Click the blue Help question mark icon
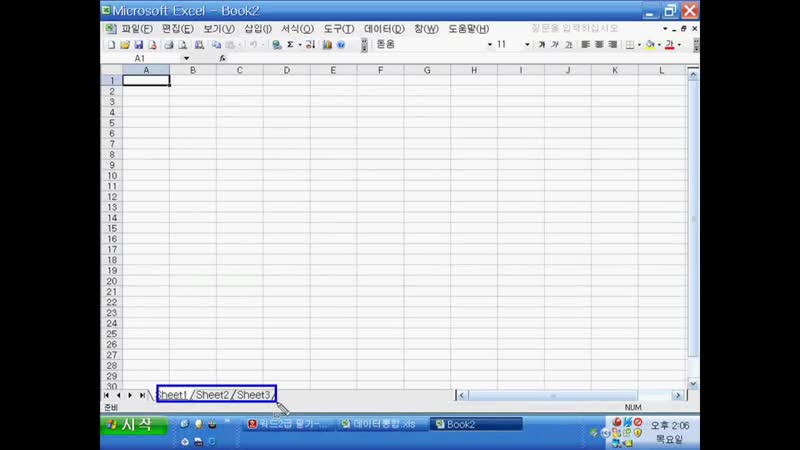Viewport: 800px width, 450px height. (x=341, y=45)
